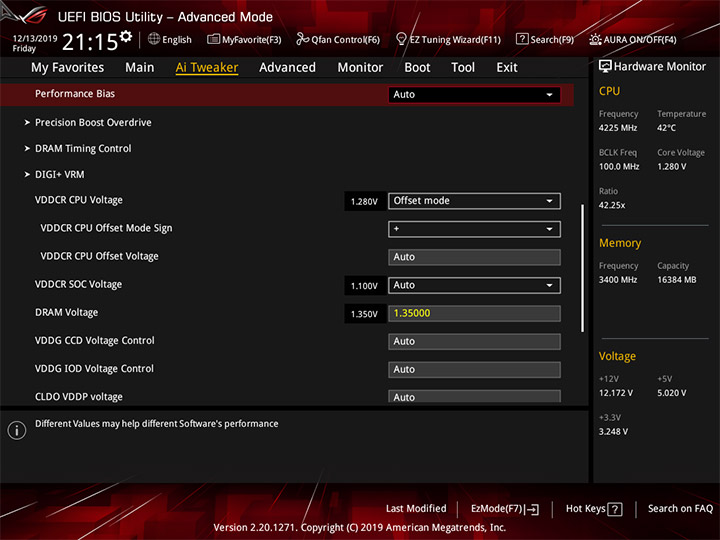Click the Qfan Control fan icon

tap(302, 39)
